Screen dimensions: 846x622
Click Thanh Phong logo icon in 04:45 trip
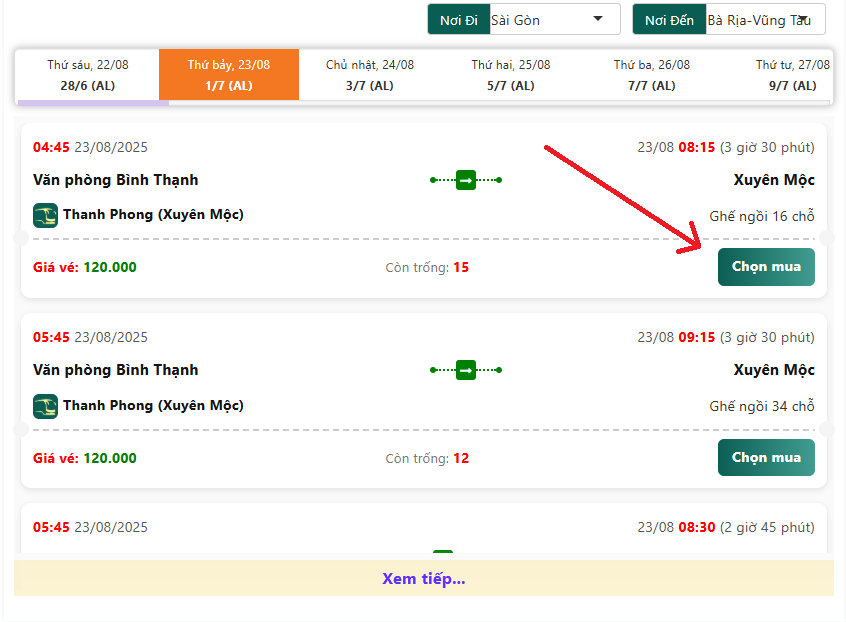[45, 215]
